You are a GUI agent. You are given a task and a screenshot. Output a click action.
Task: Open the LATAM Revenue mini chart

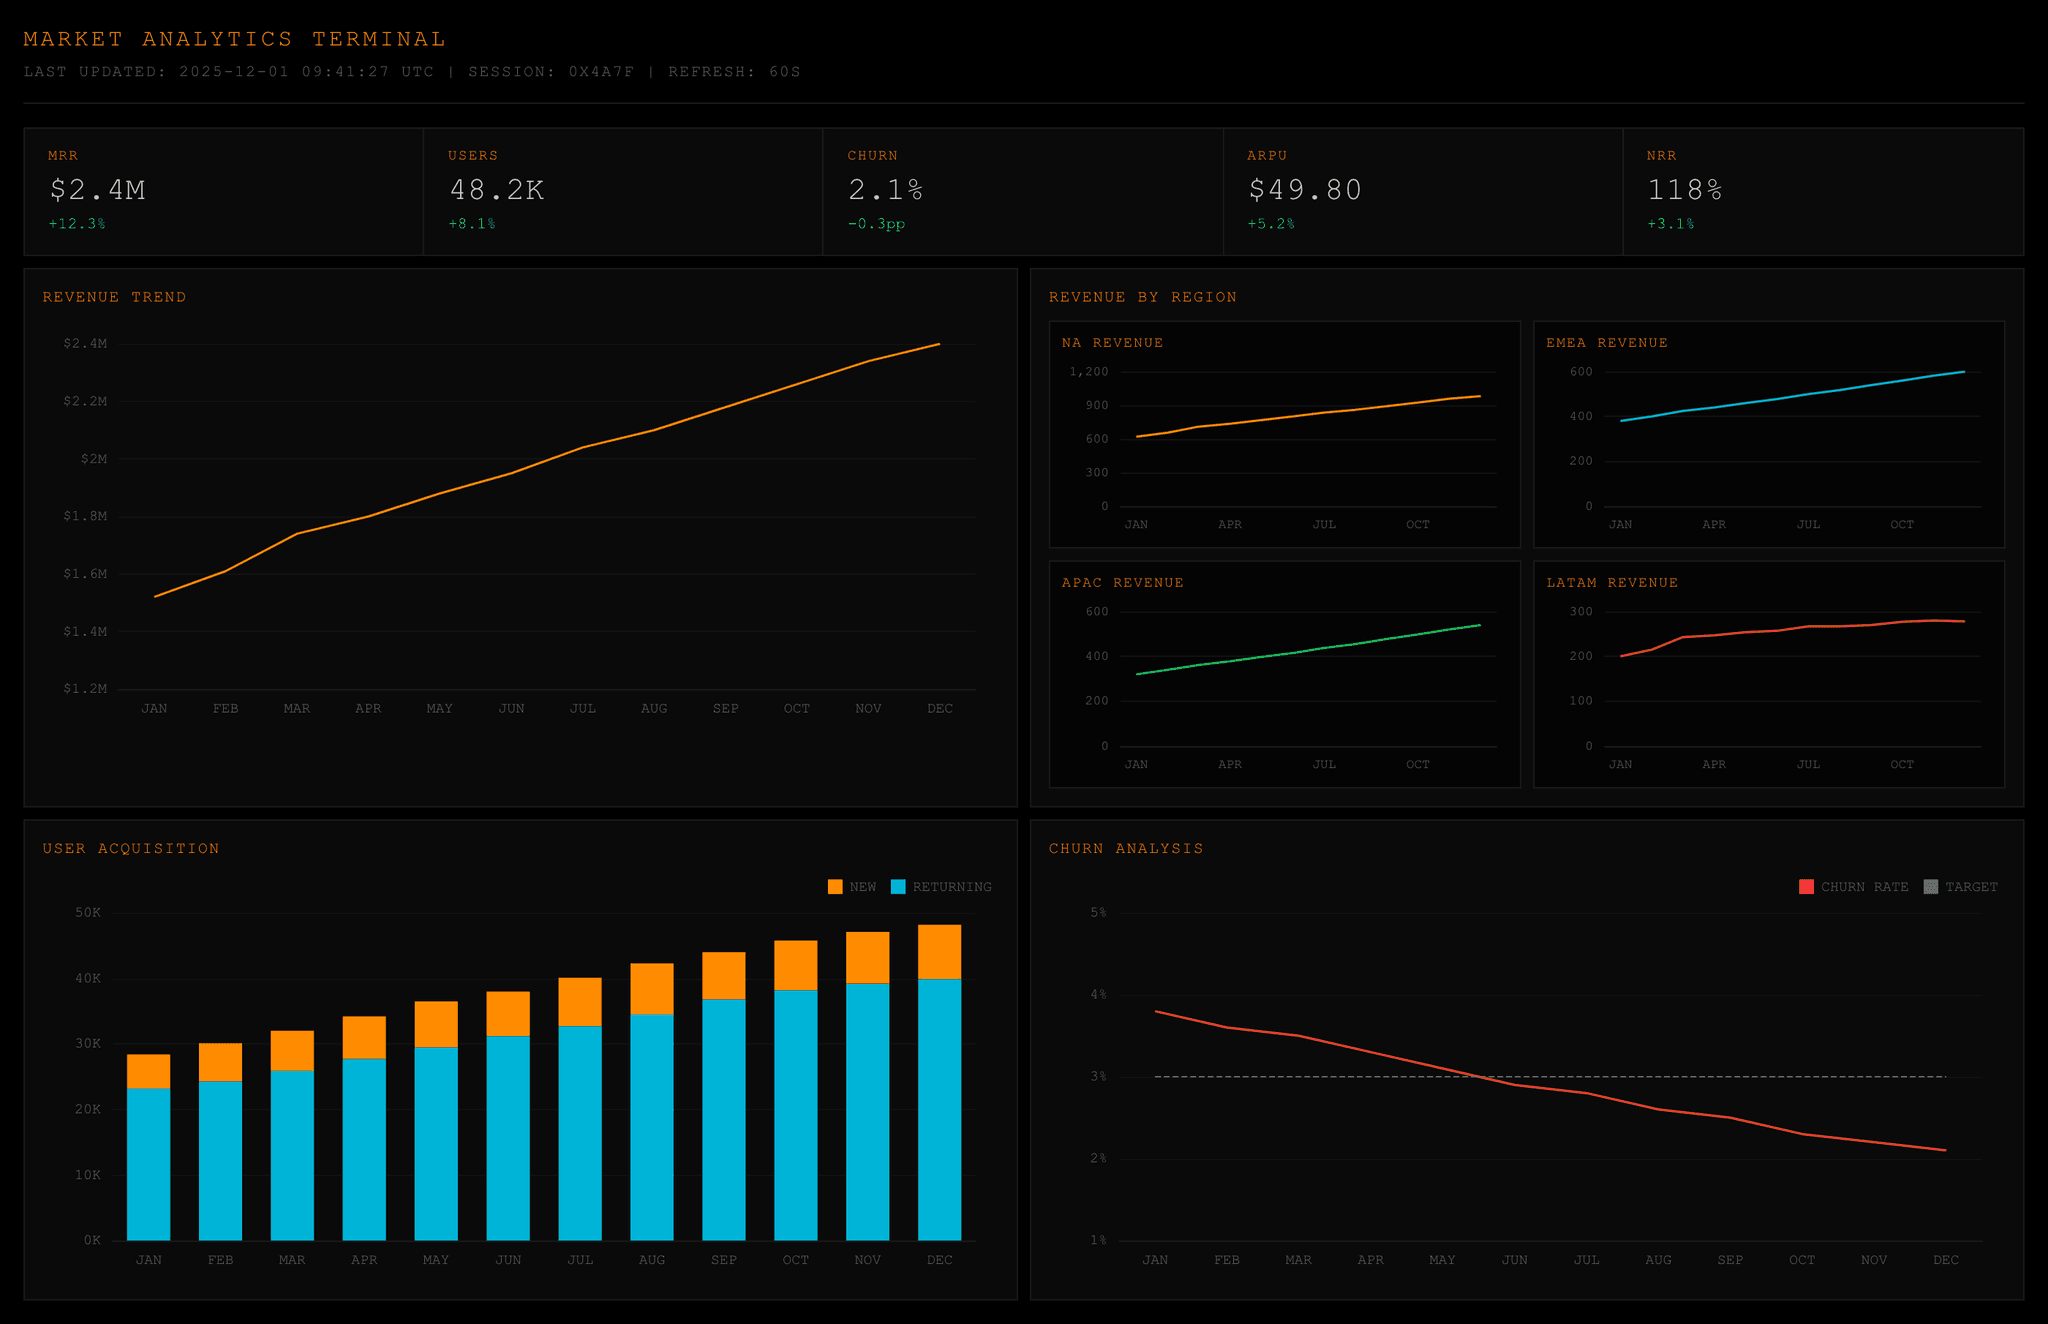[1768, 674]
